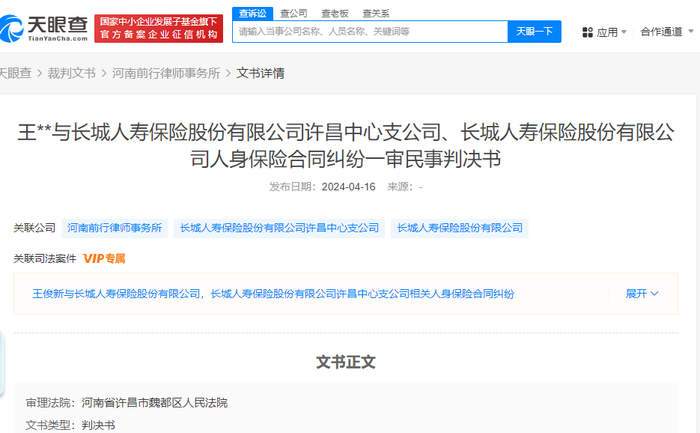Expand the 合作通道 dropdown arrow
This screenshot has height=433, width=700.
coord(691,32)
